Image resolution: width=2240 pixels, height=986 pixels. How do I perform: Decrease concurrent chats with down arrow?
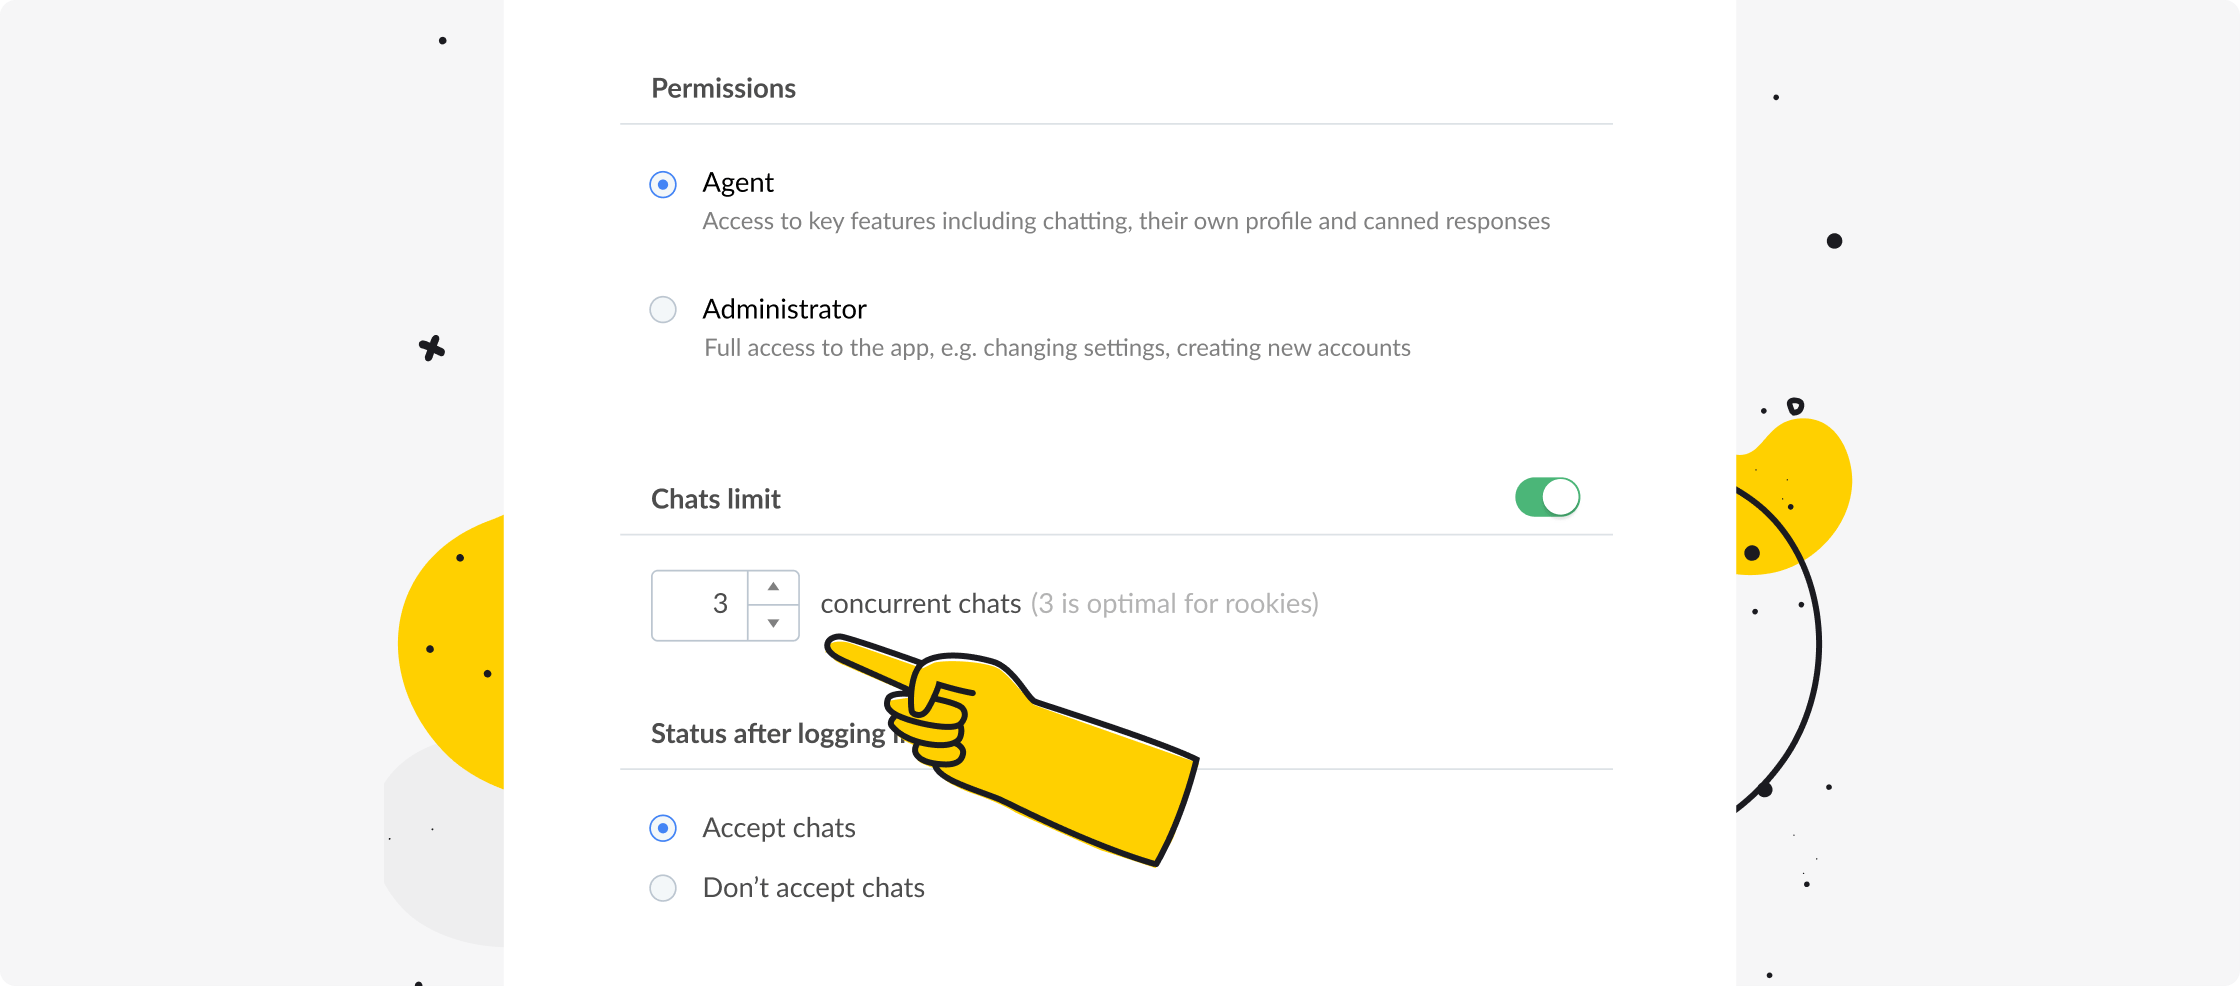[x=773, y=623]
